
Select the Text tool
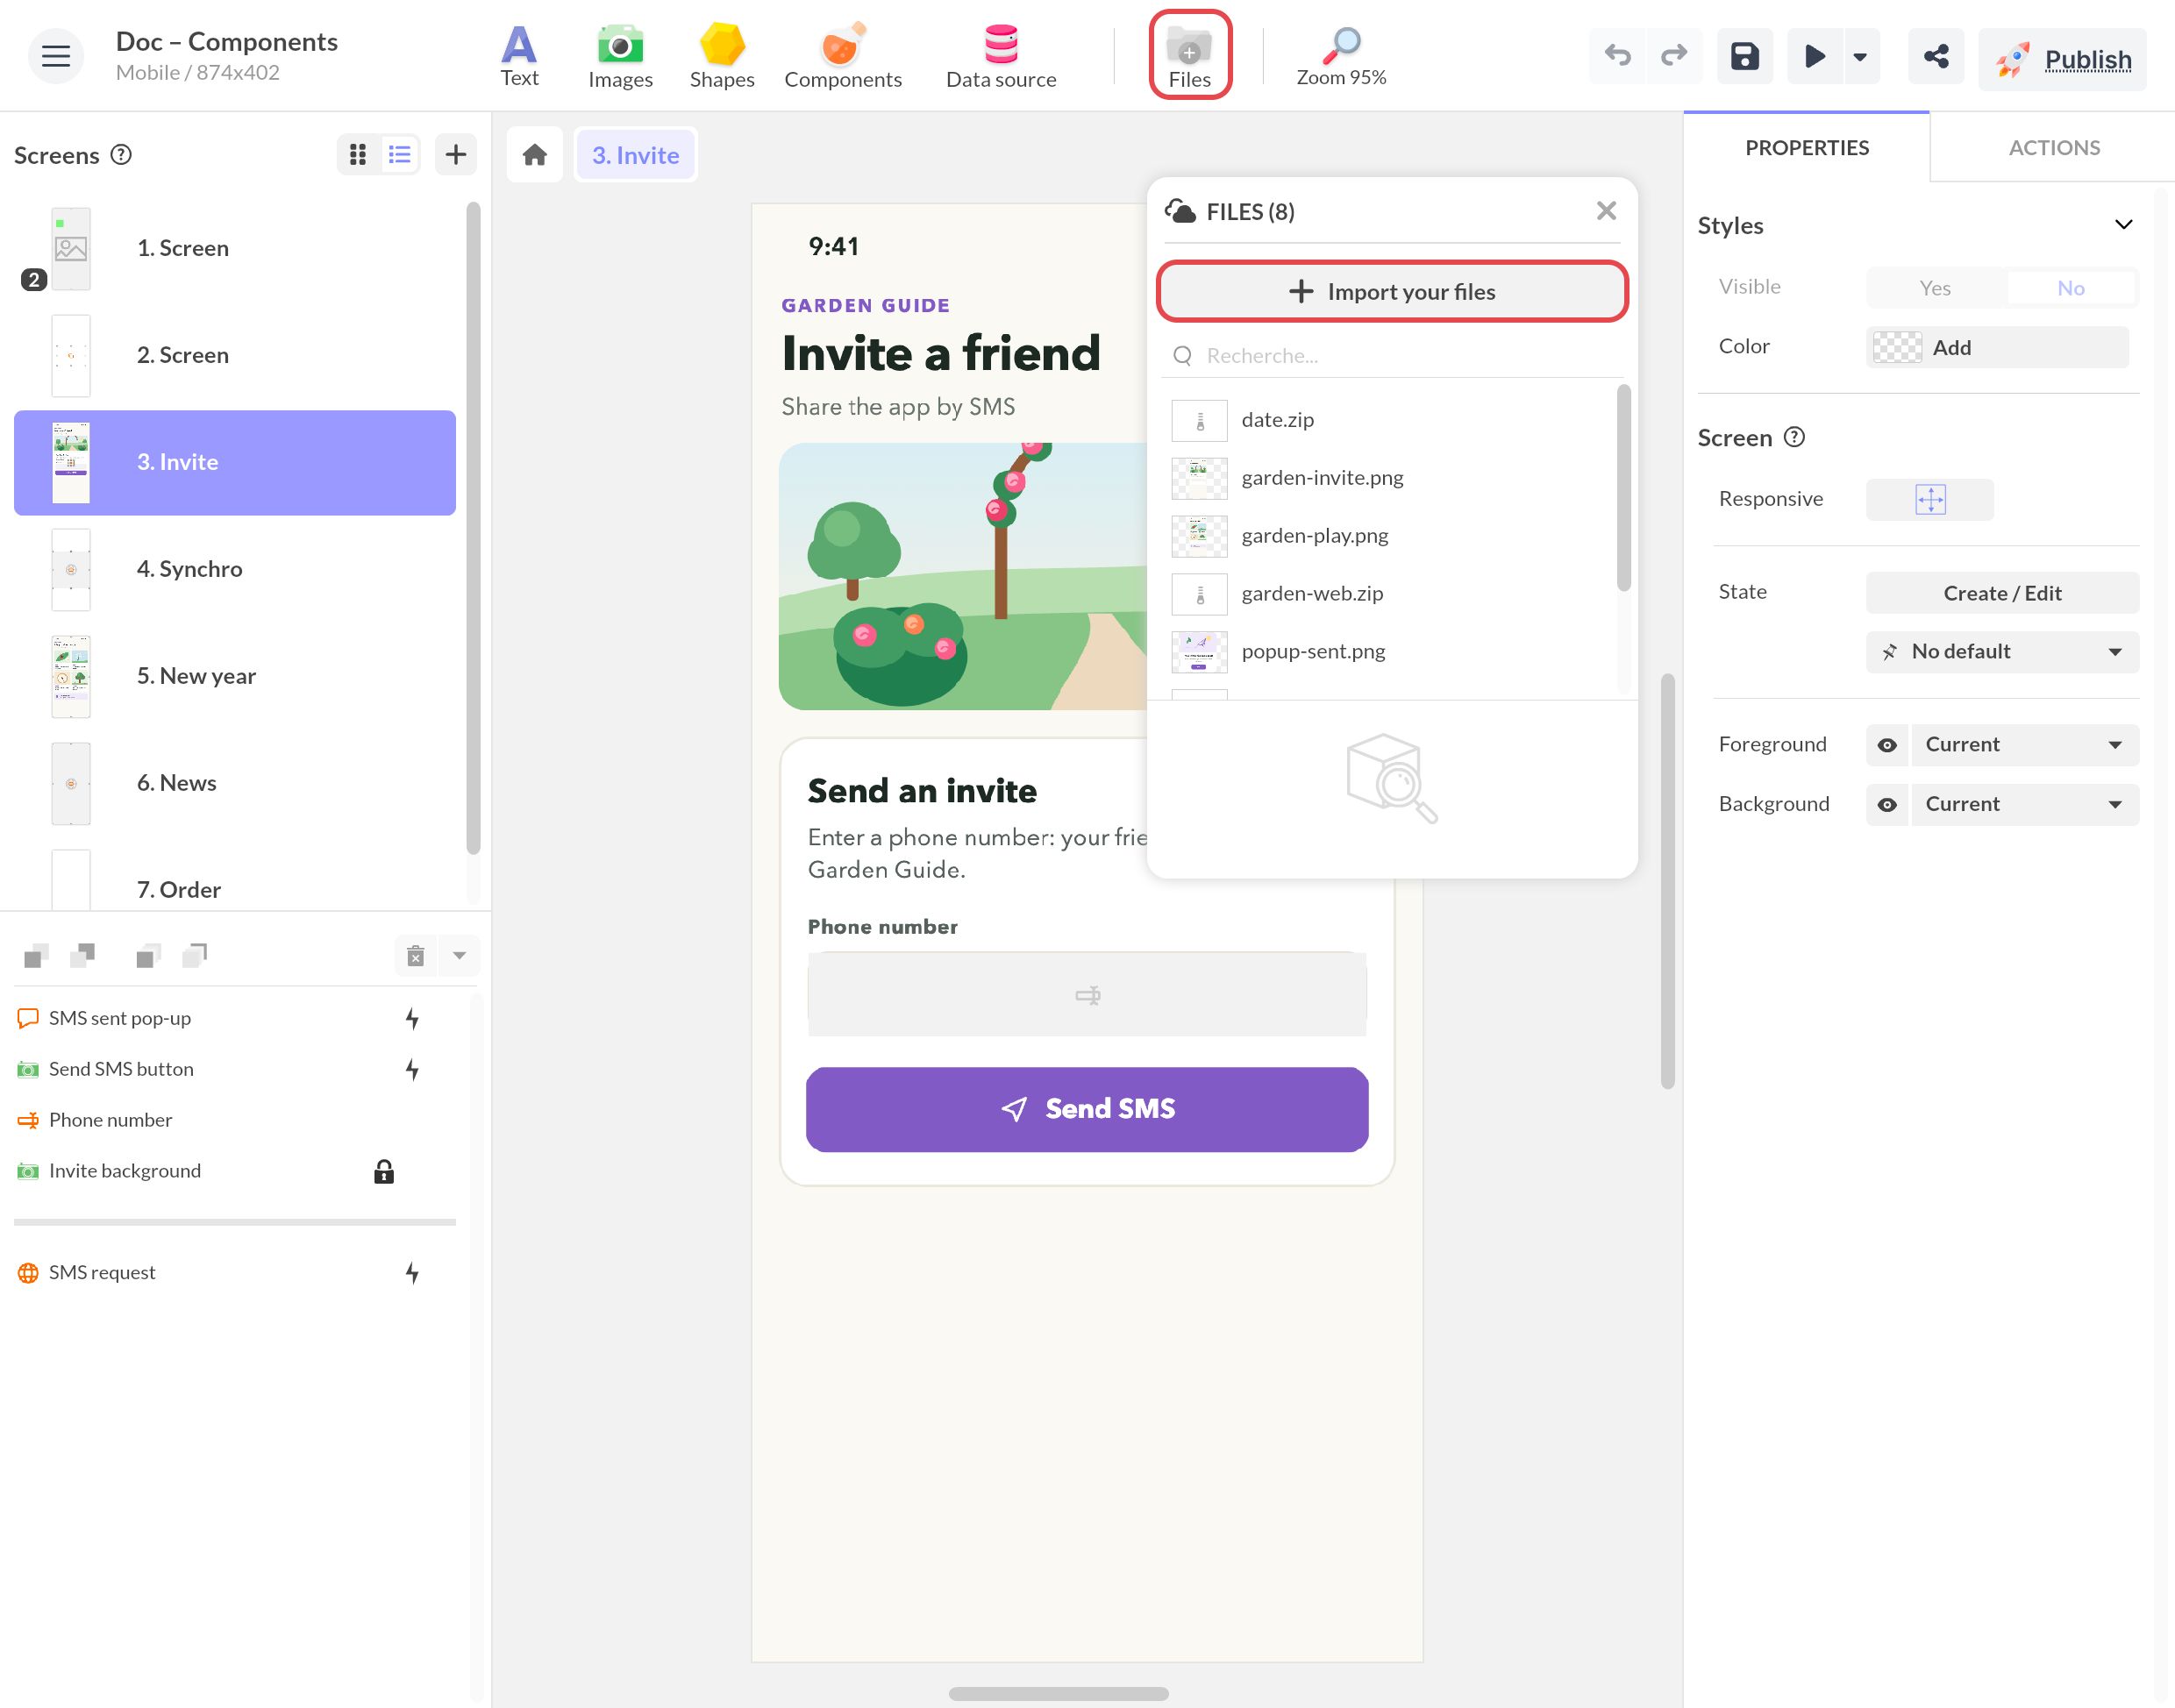coord(519,56)
